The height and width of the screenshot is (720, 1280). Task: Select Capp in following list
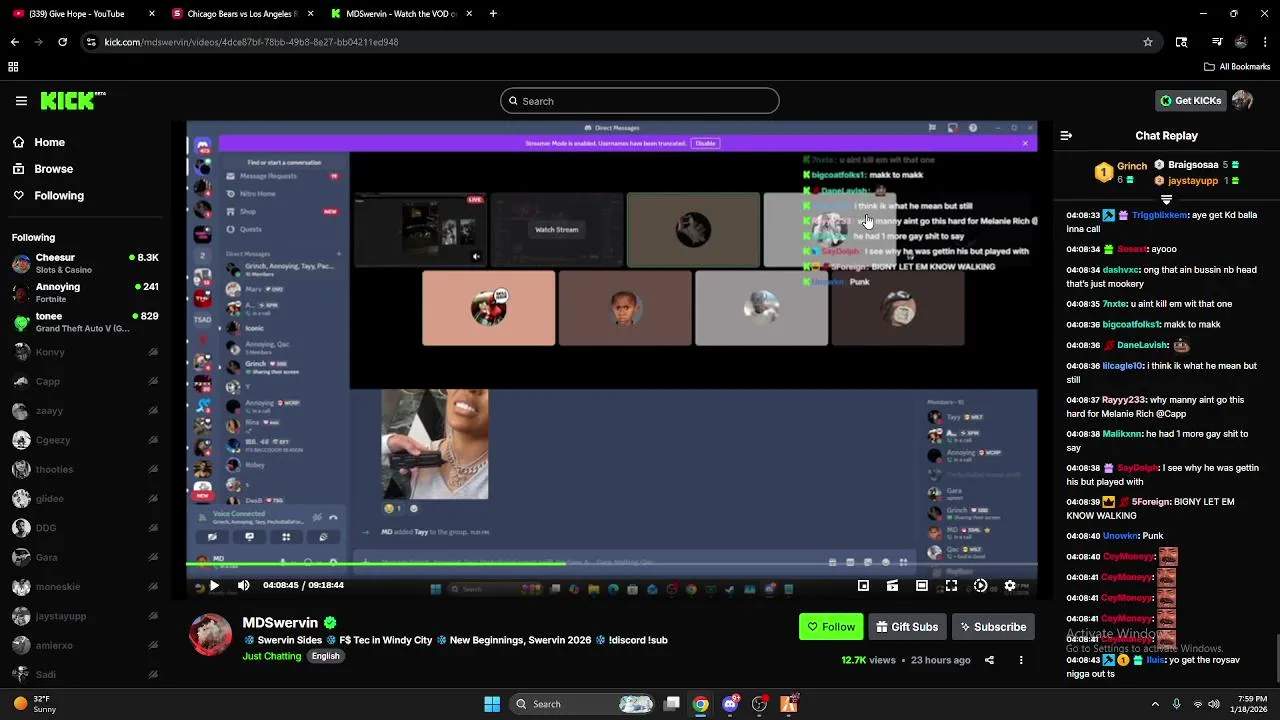click(x=85, y=381)
